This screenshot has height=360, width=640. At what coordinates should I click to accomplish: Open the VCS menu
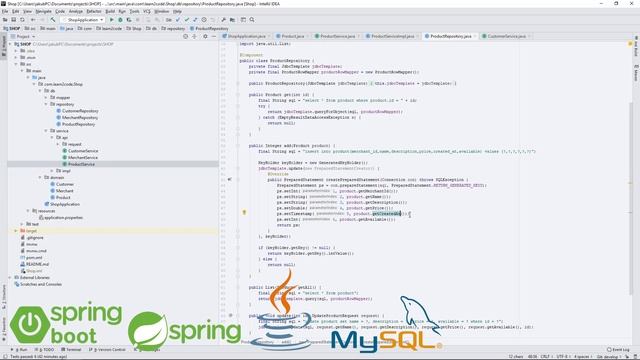(x=147, y=11)
